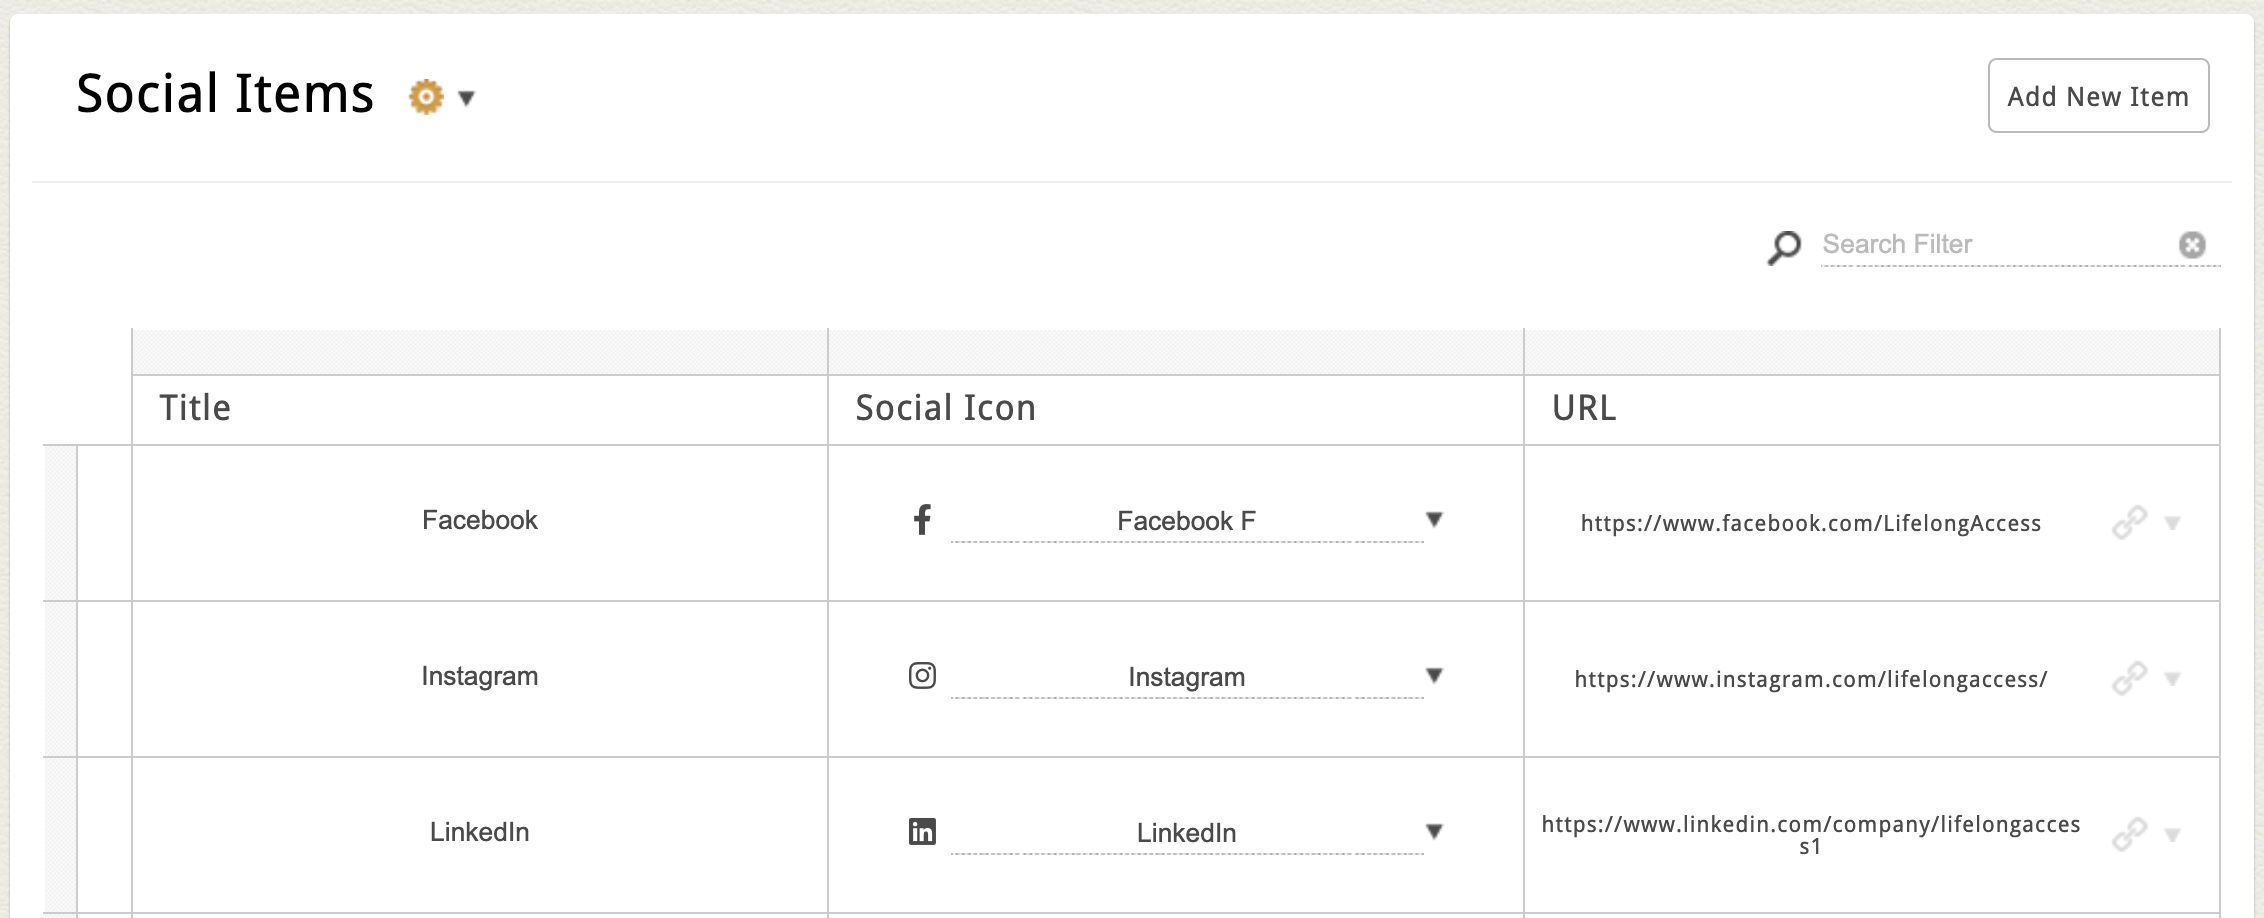Click the link icon for LinkedIn URL

click(2129, 834)
